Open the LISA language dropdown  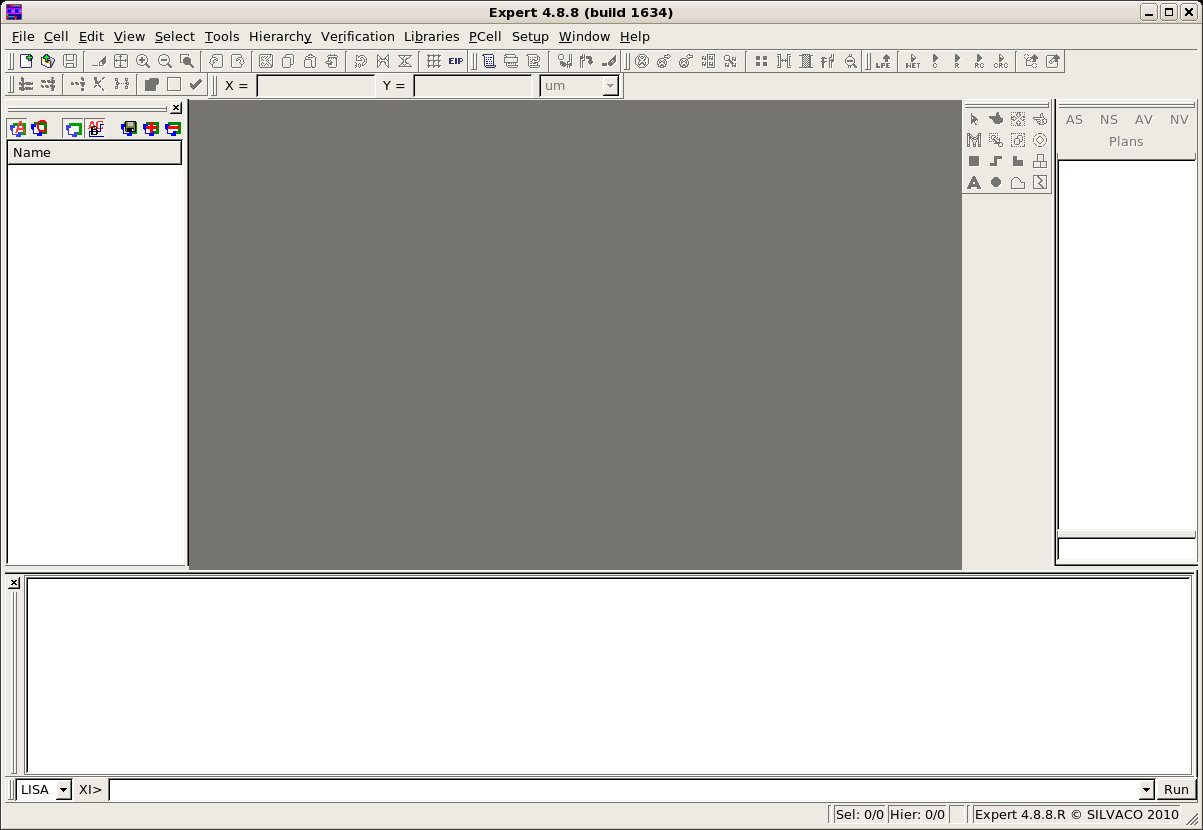coord(63,790)
